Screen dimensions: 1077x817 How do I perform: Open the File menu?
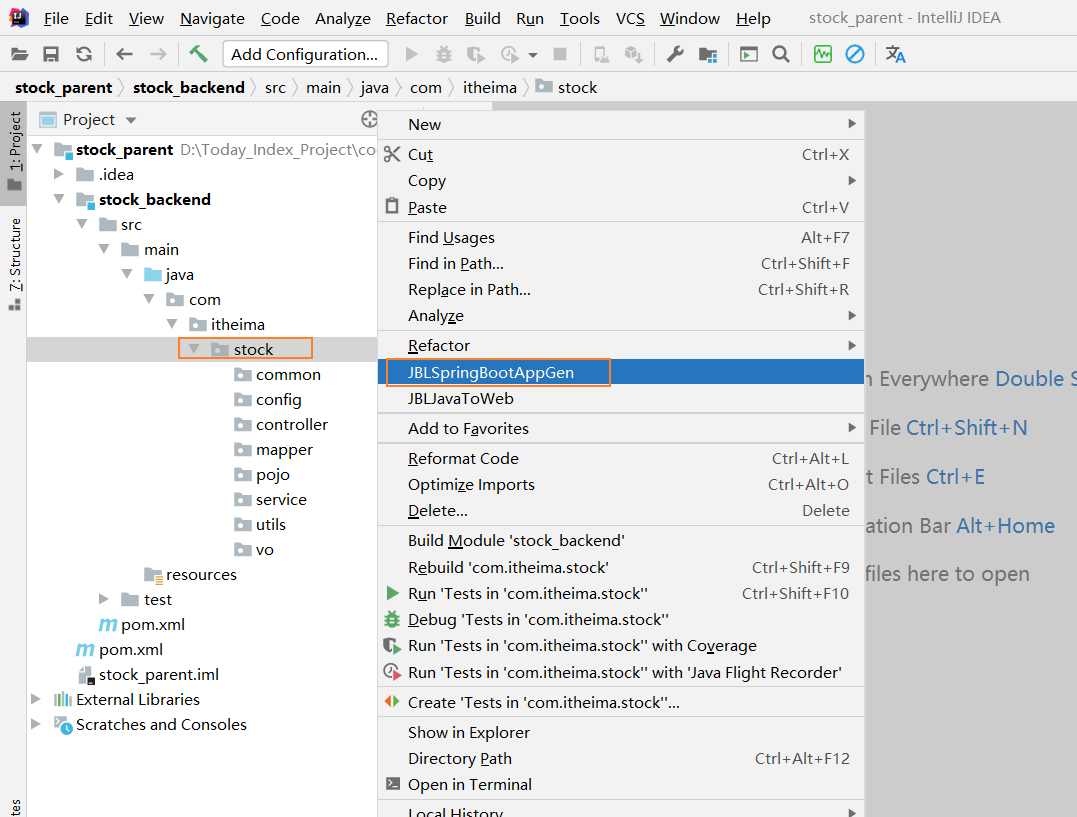(x=56, y=19)
